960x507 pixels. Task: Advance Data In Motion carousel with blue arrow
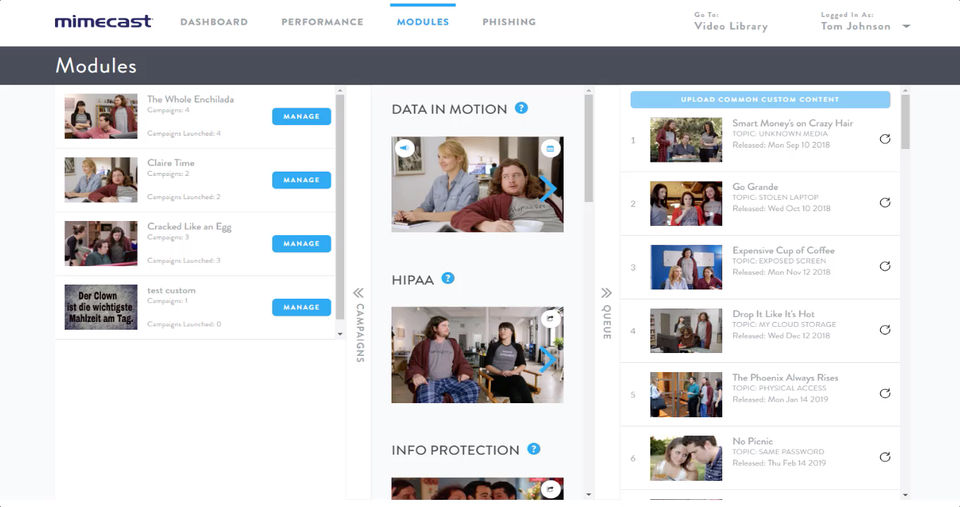(548, 189)
